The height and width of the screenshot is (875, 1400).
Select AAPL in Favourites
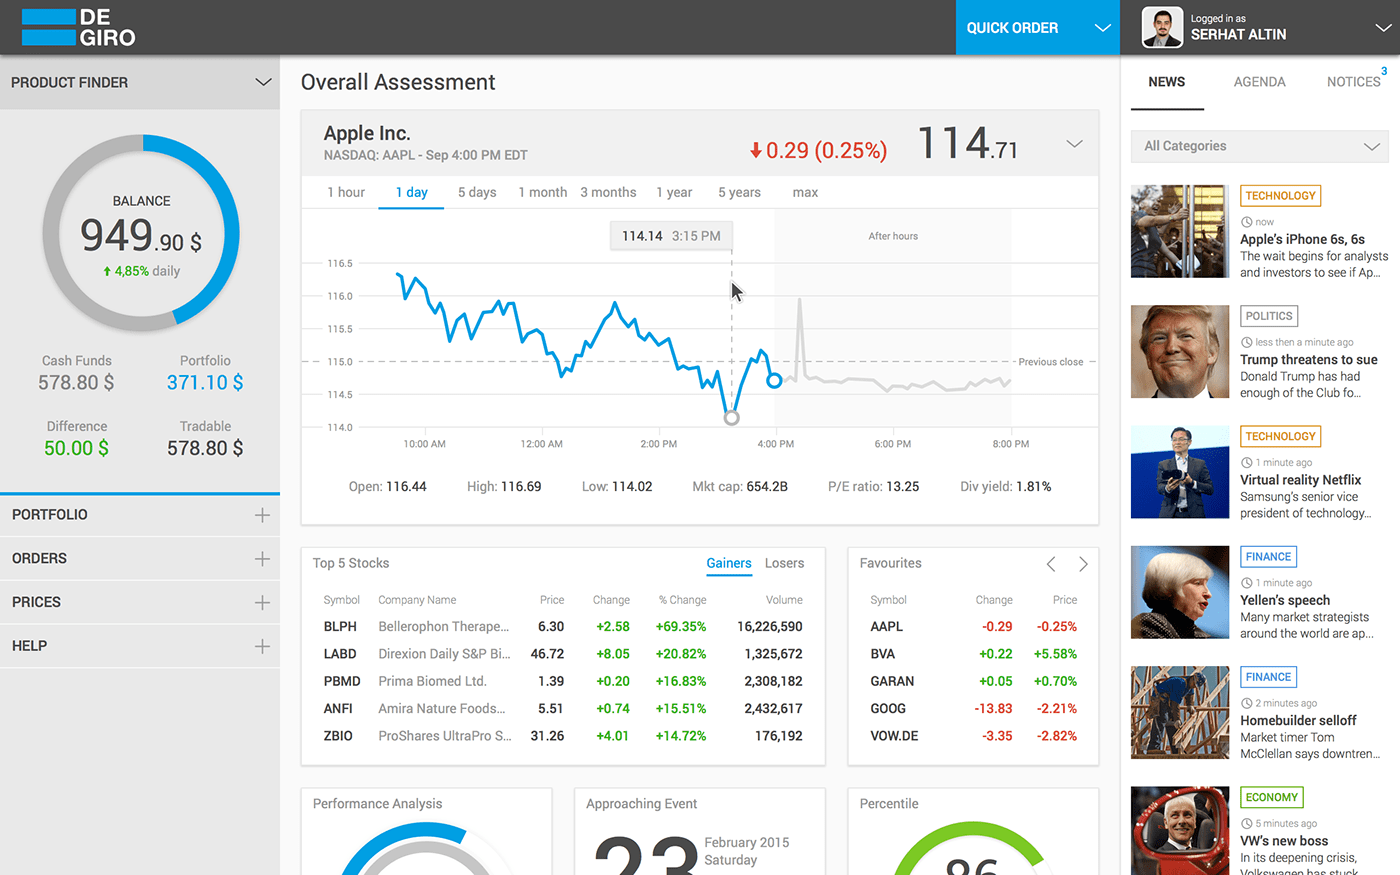click(x=887, y=626)
